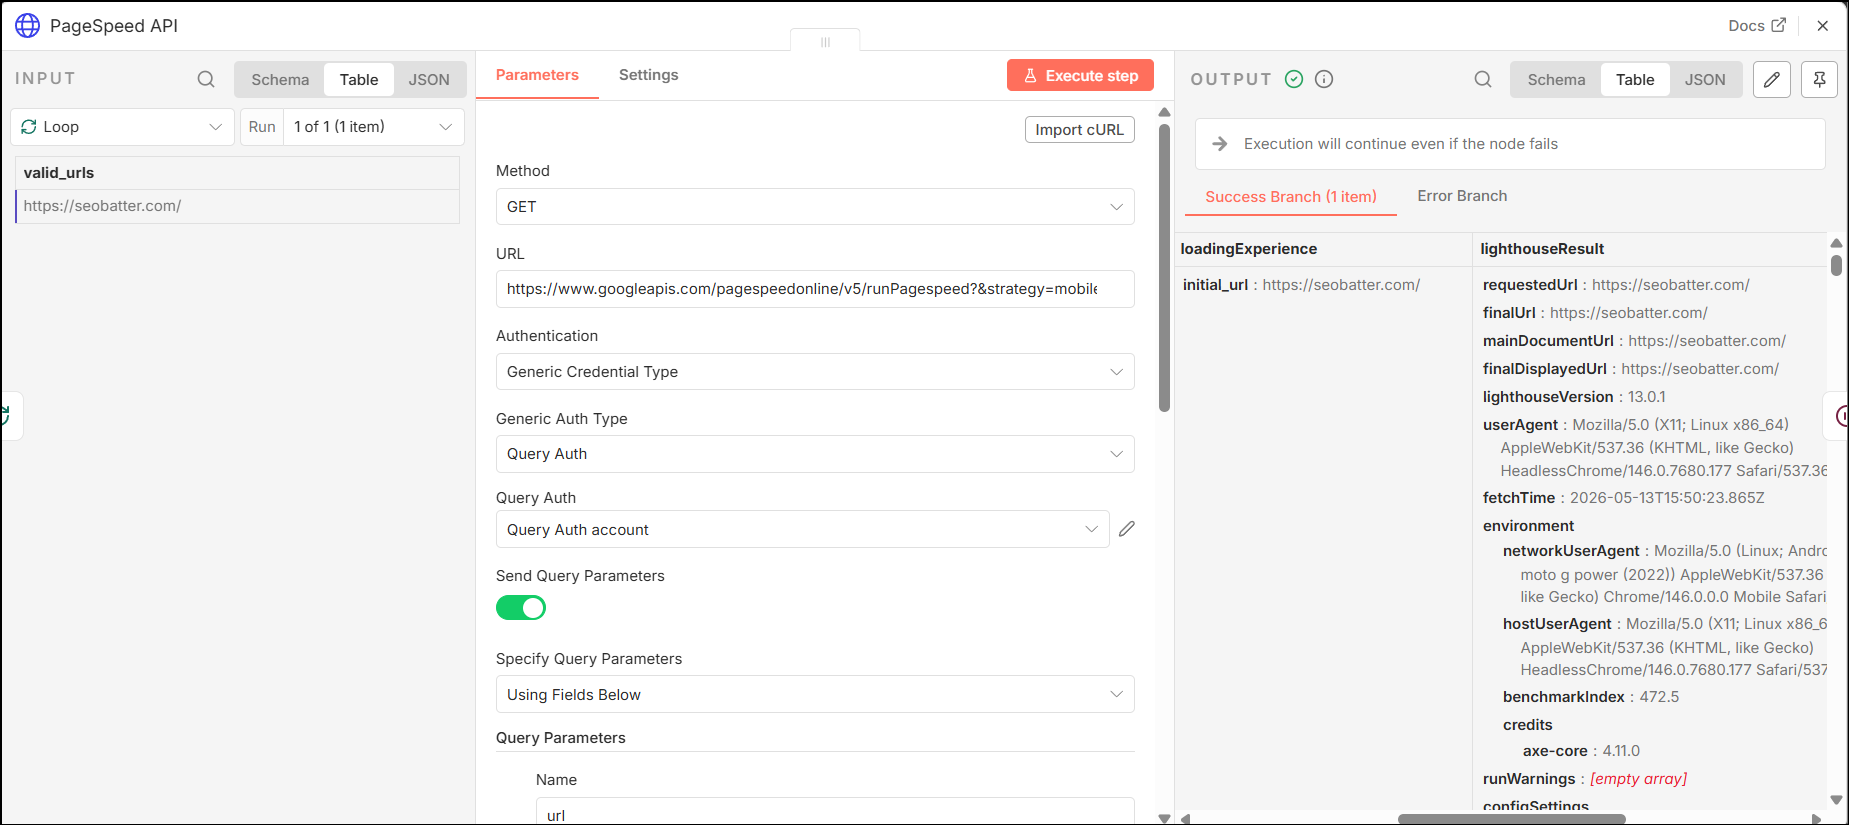Switch INPUT view to JSON
This screenshot has height=825, width=1849.
[x=429, y=80]
